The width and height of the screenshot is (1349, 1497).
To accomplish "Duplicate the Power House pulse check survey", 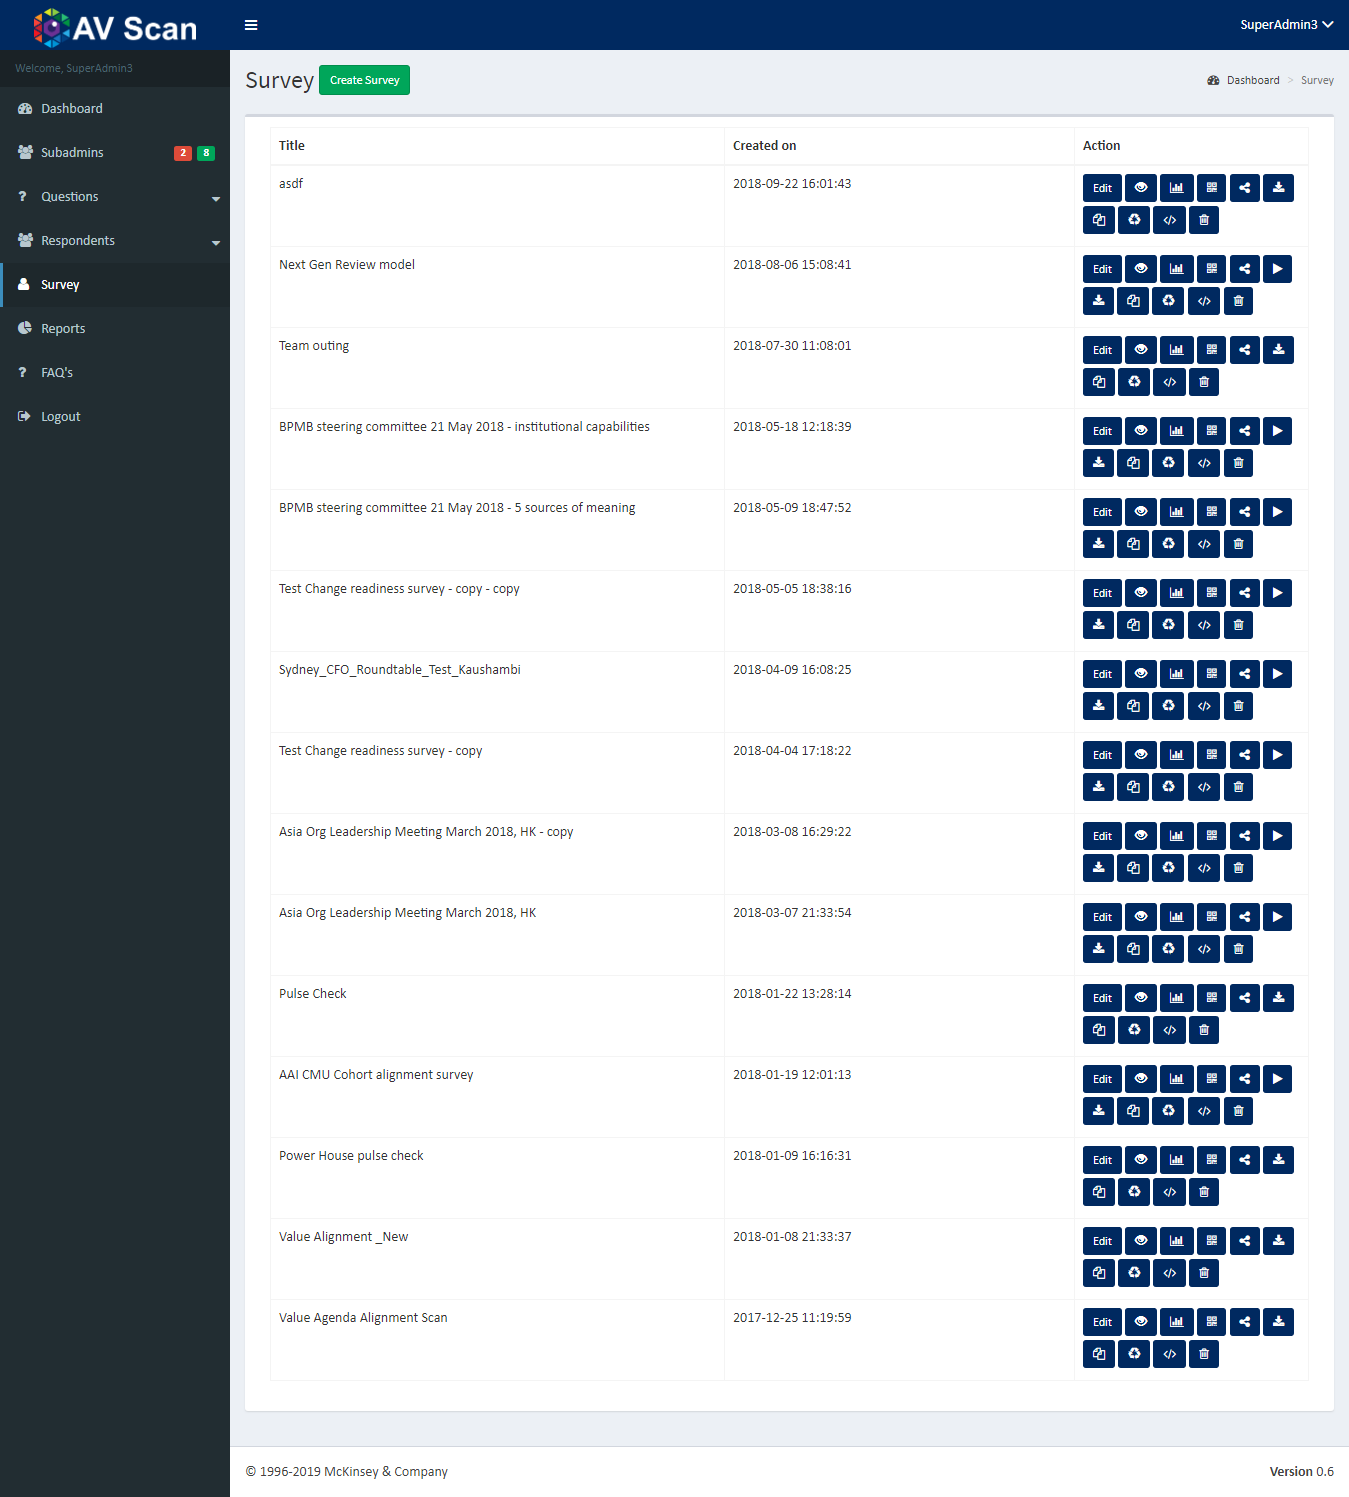I will tap(1098, 1192).
